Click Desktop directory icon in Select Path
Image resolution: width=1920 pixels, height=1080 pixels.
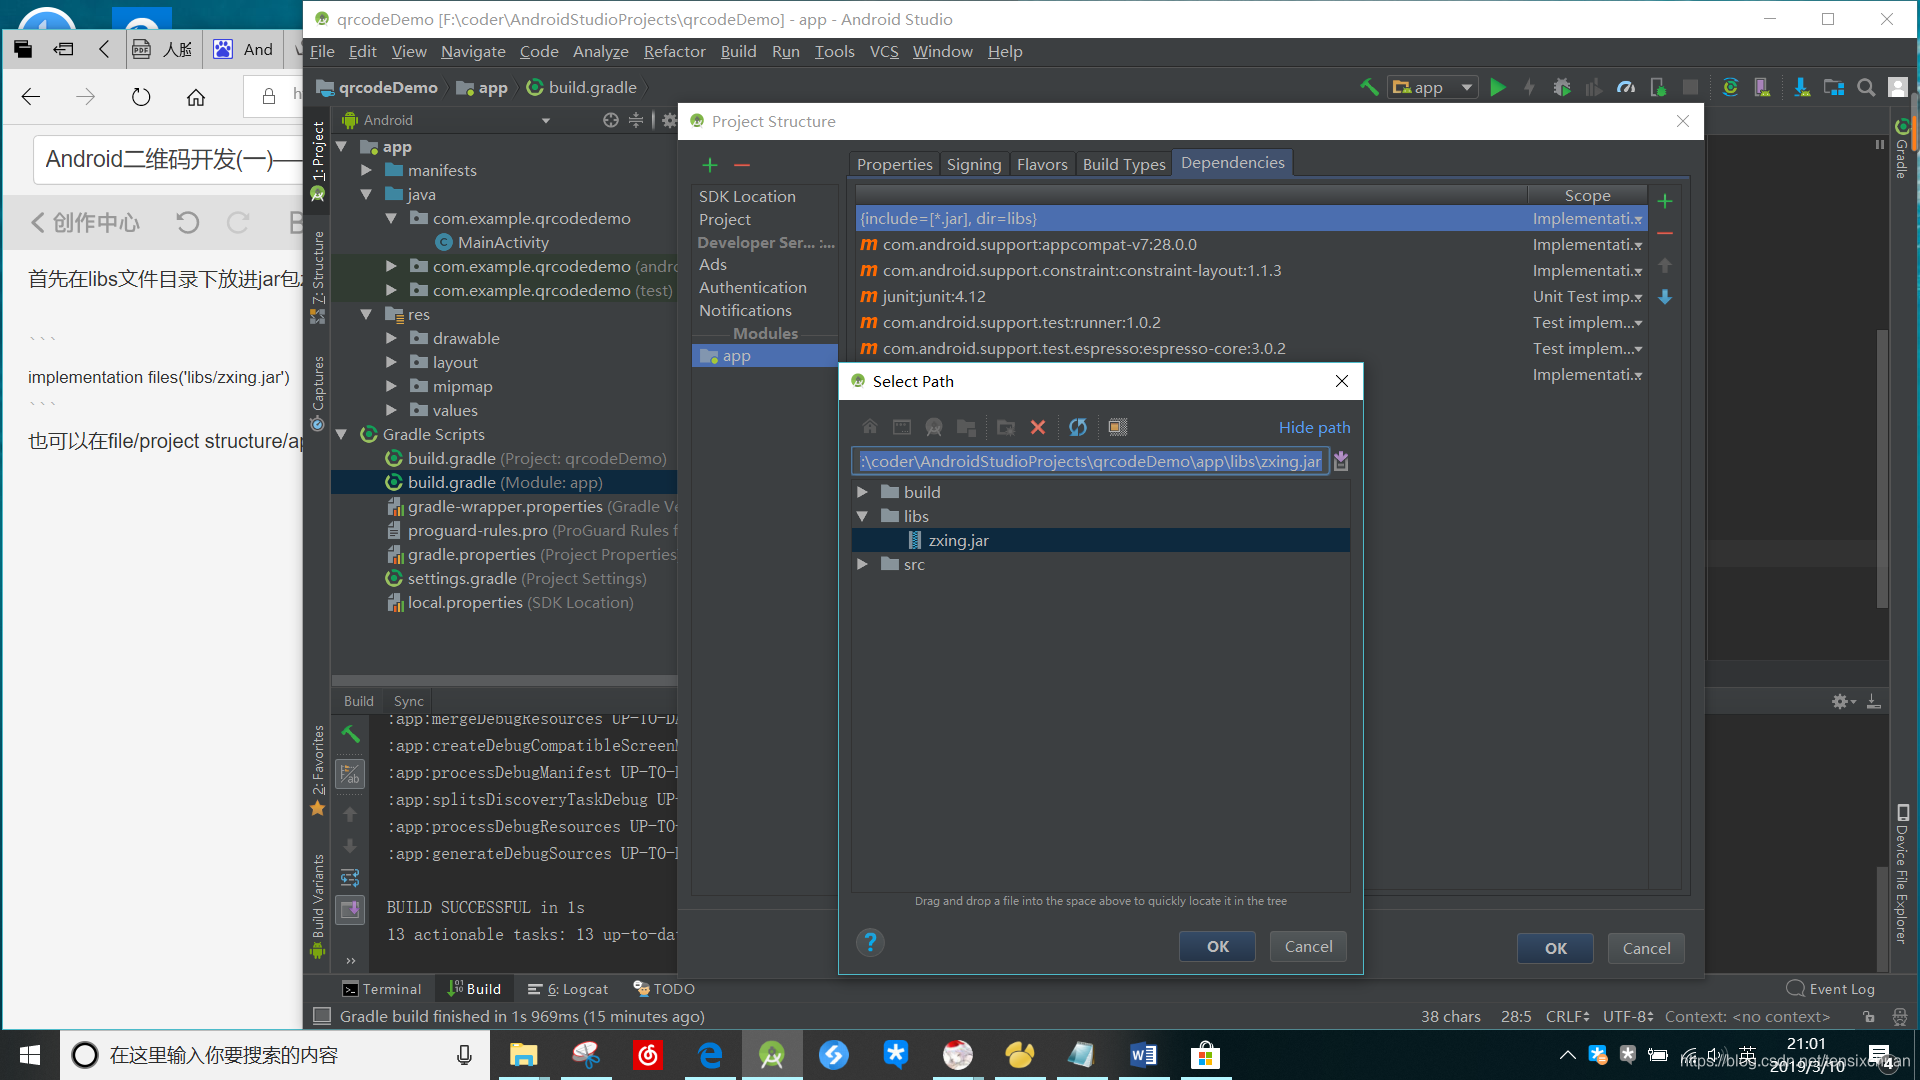click(902, 427)
